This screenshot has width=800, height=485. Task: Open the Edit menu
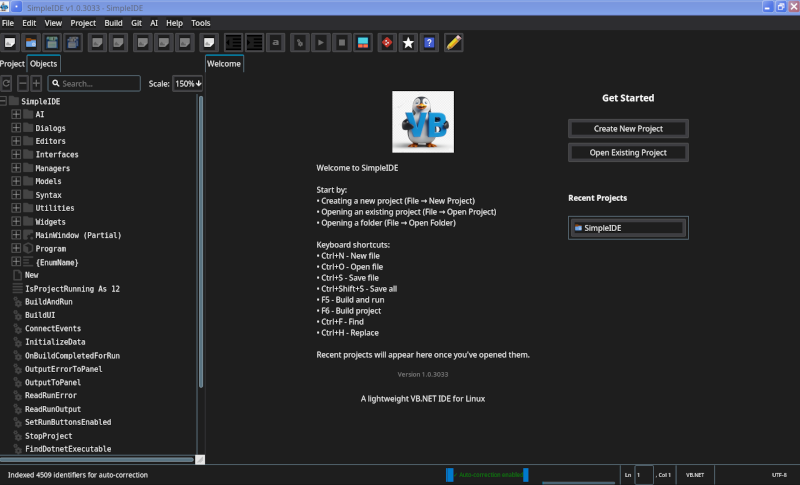pyautogui.click(x=29, y=23)
